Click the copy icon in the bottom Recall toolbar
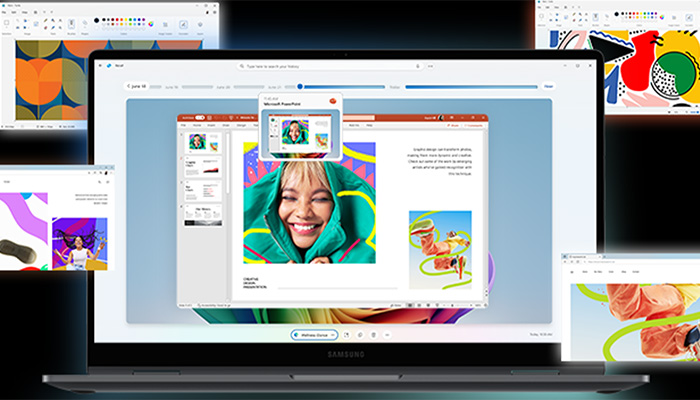Viewport: 700px width, 400px height. tap(360, 335)
